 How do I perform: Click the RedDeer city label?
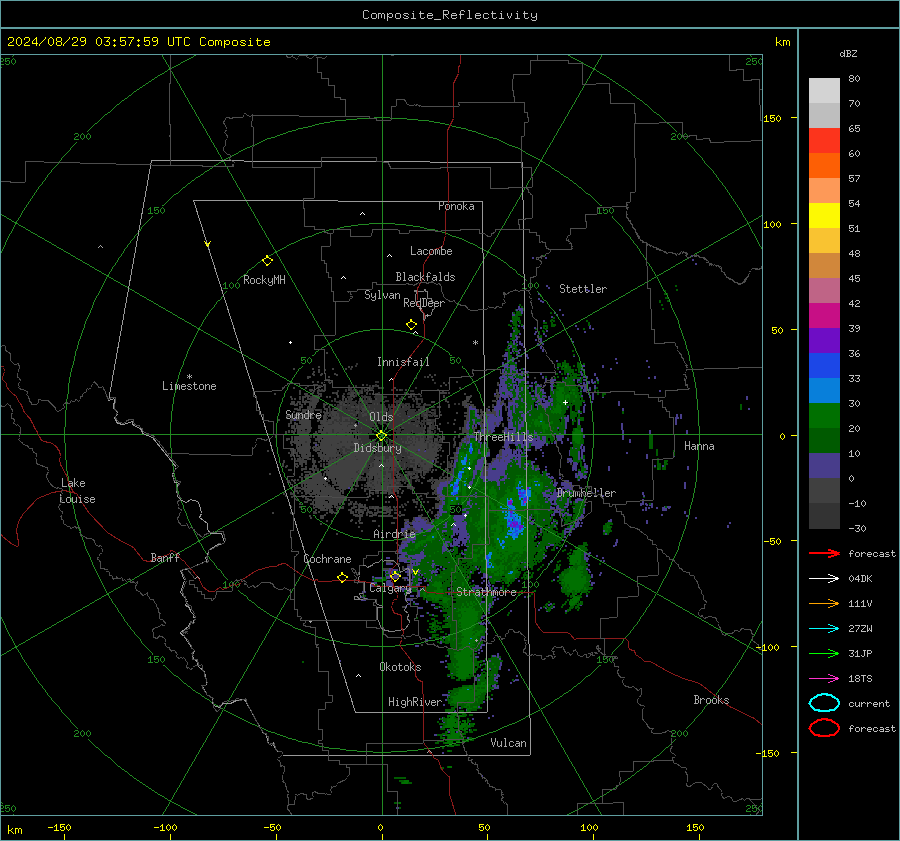click(424, 303)
